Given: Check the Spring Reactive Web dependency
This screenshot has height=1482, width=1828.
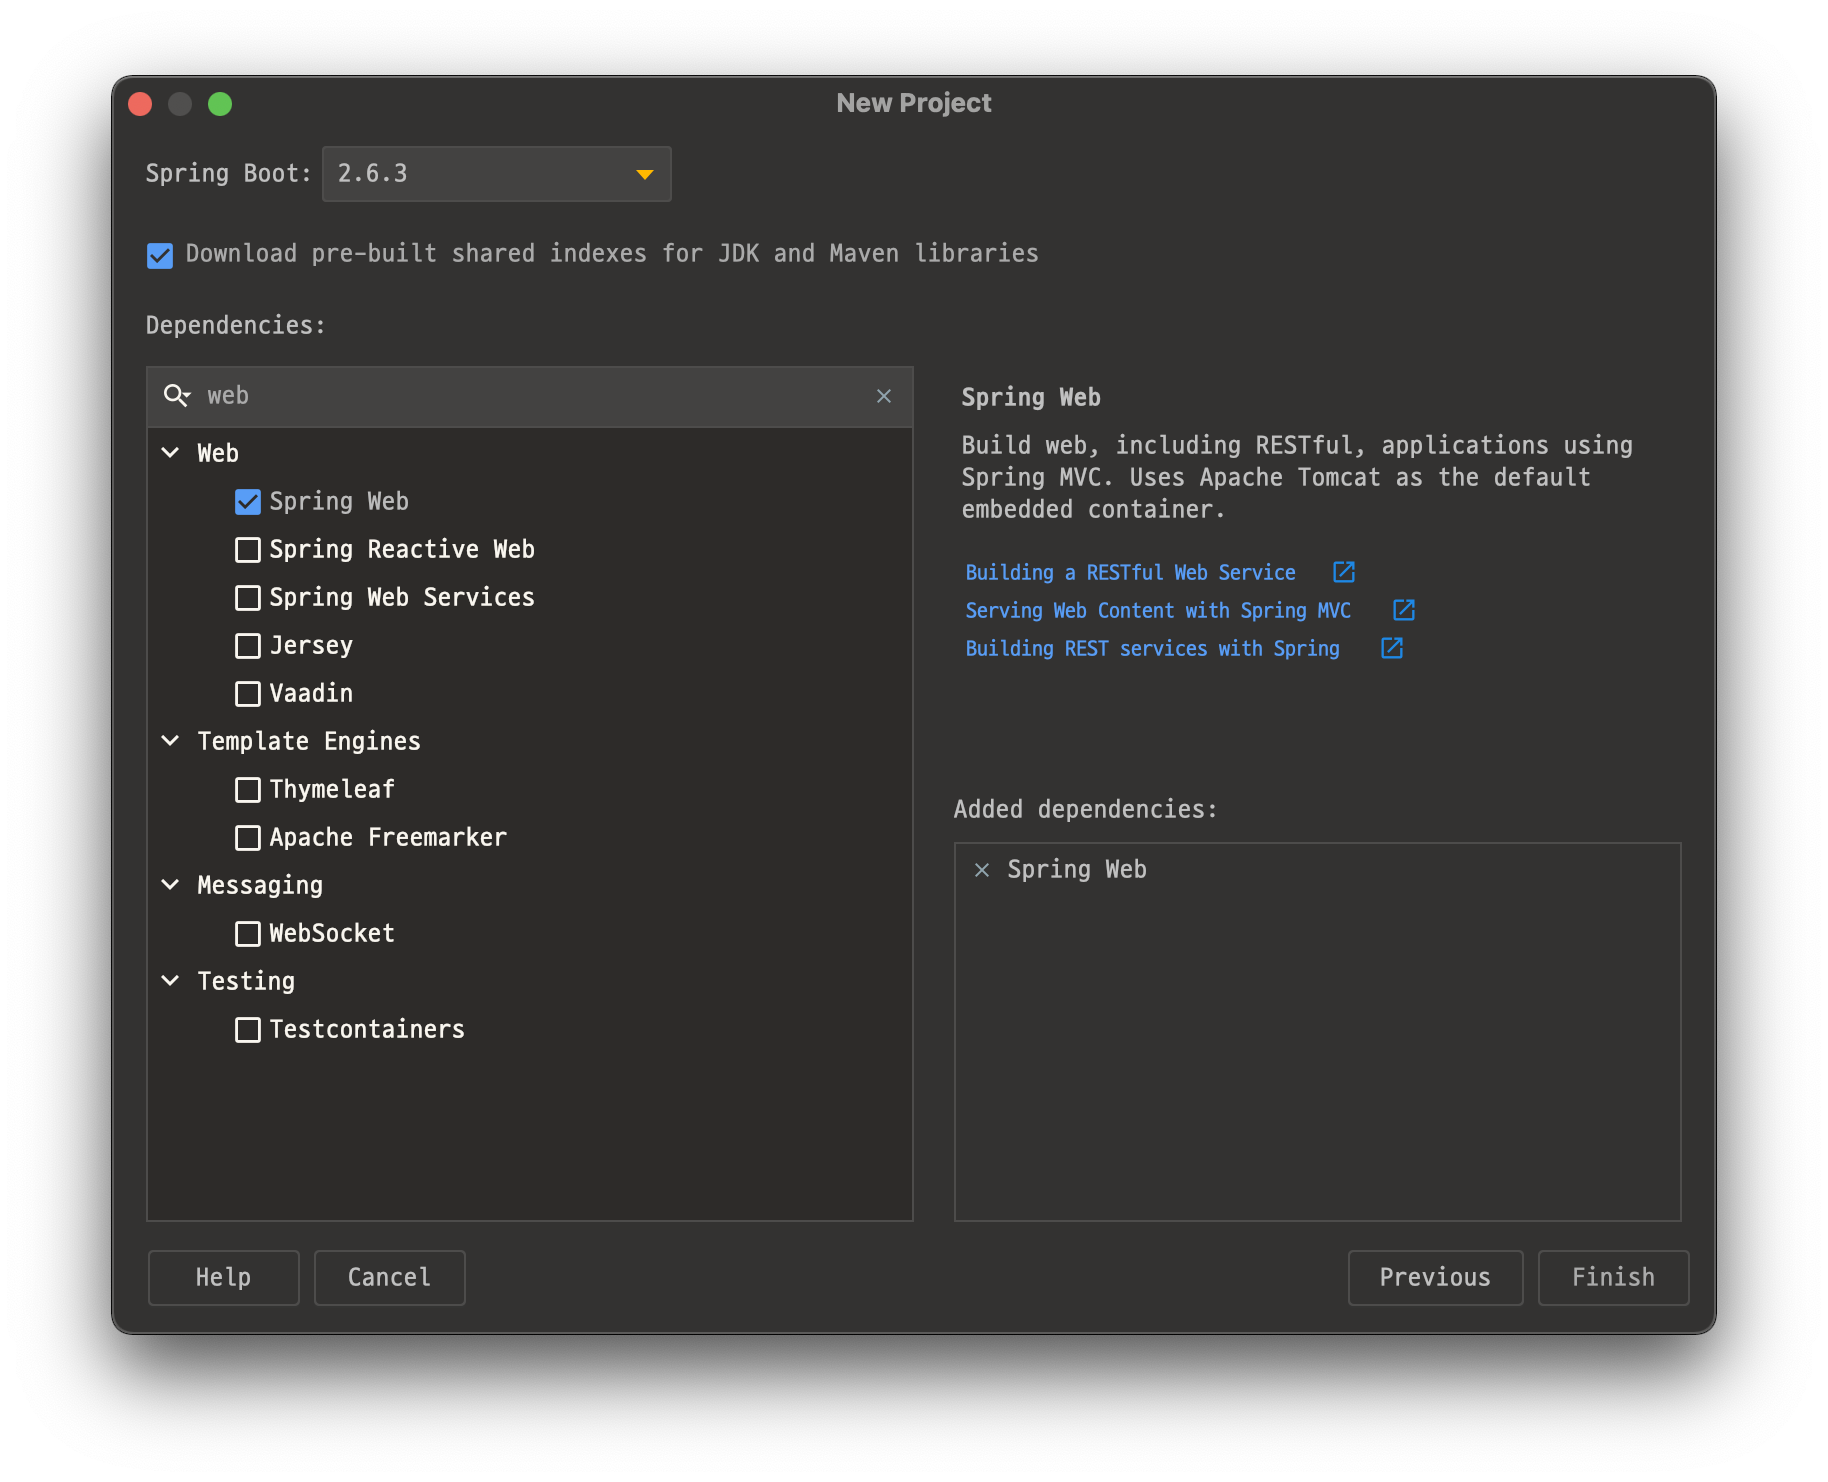Looking at the screenshot, I should (248, 550).
